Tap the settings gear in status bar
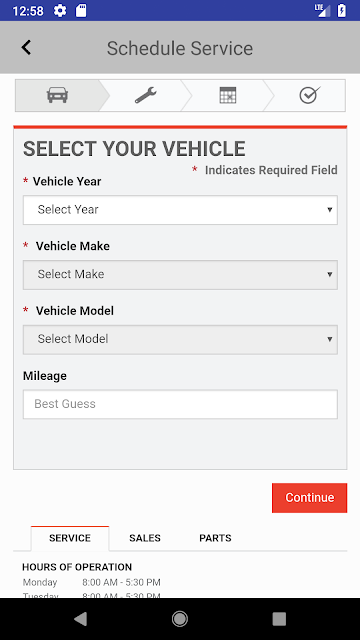 (x=60, y=11)
